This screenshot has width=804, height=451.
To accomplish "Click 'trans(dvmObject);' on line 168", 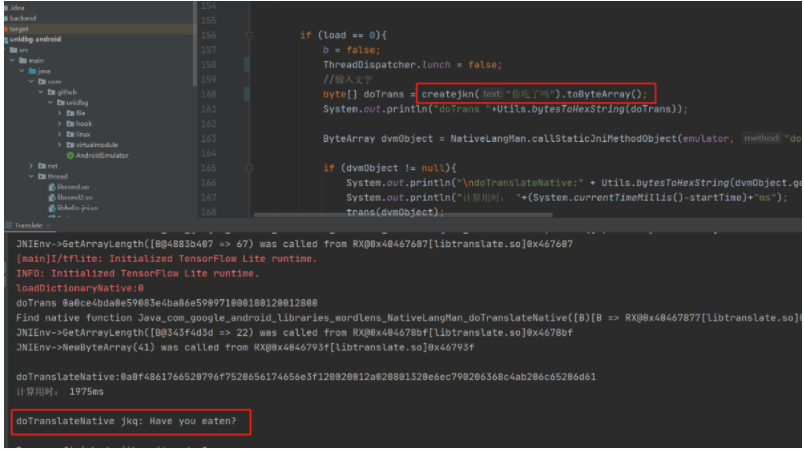I will [x=395, y=212].
